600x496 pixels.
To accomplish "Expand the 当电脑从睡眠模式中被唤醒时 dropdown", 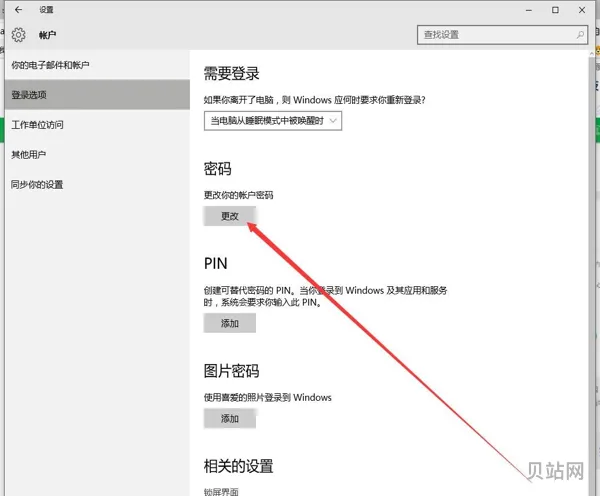I will (273, 121).
